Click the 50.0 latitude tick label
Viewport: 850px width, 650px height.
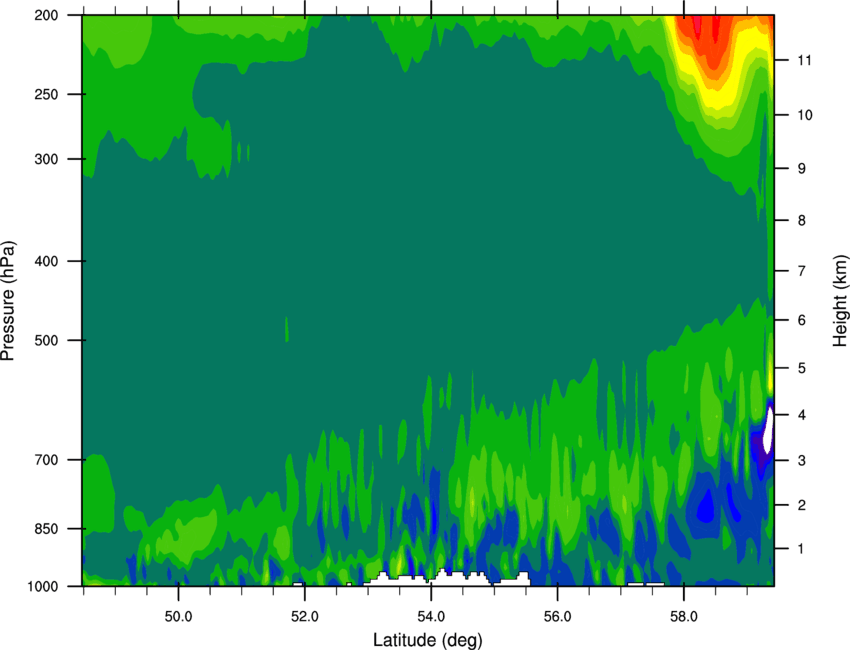pyautogui.click(x=178, y=617)
